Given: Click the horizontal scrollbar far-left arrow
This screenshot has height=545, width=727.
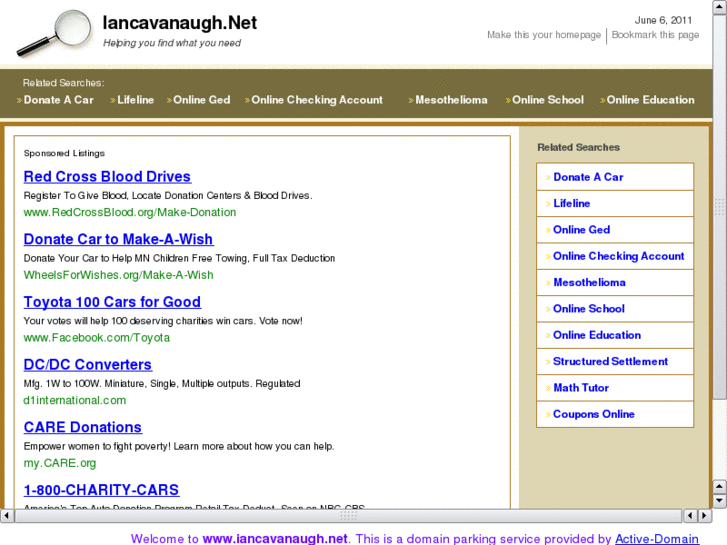Looking at the screenshot, I should pyautogui.click(x=6, y=515).
